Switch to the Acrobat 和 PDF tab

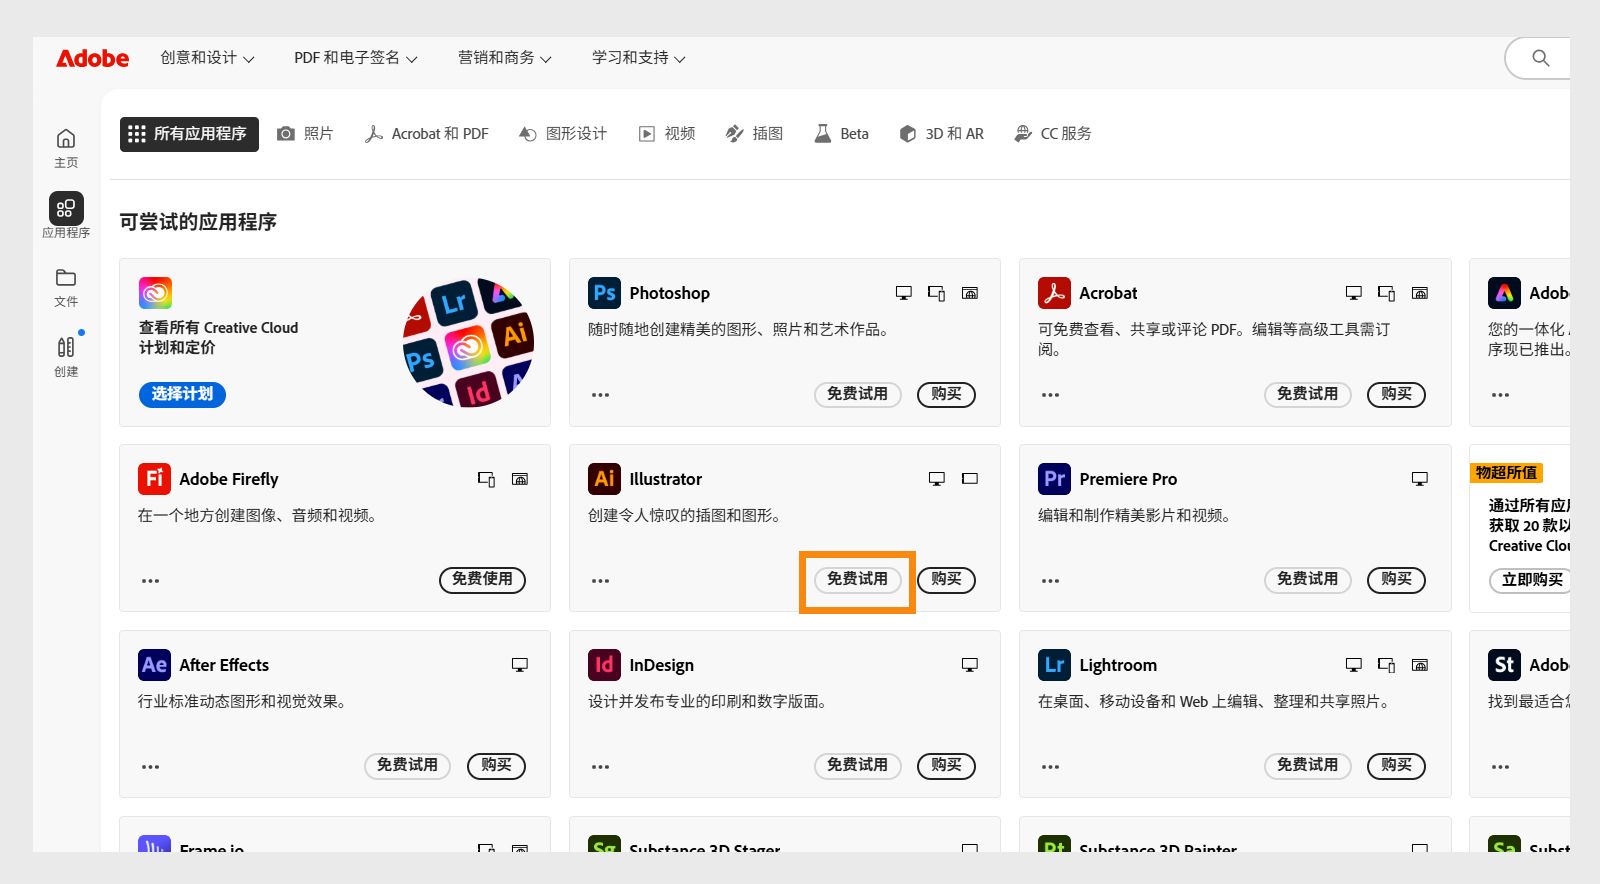click(427, 134)
